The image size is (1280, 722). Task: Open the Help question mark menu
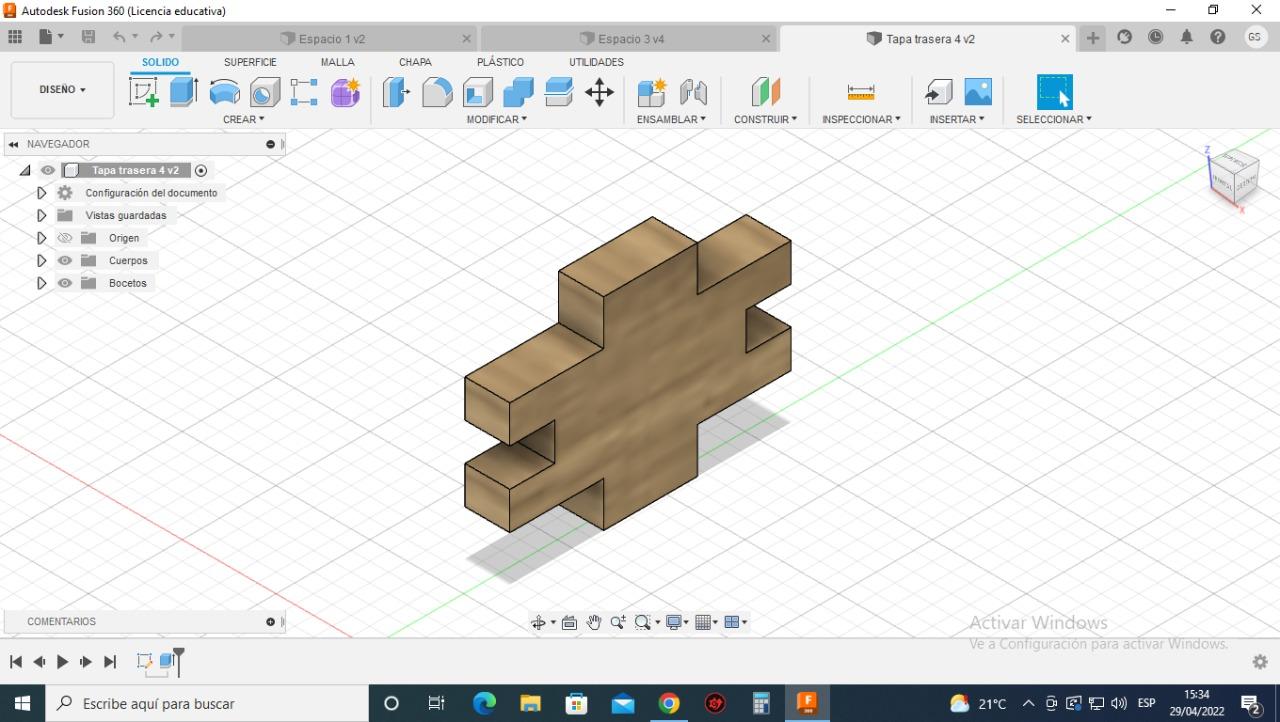(x=1217, y=38)
